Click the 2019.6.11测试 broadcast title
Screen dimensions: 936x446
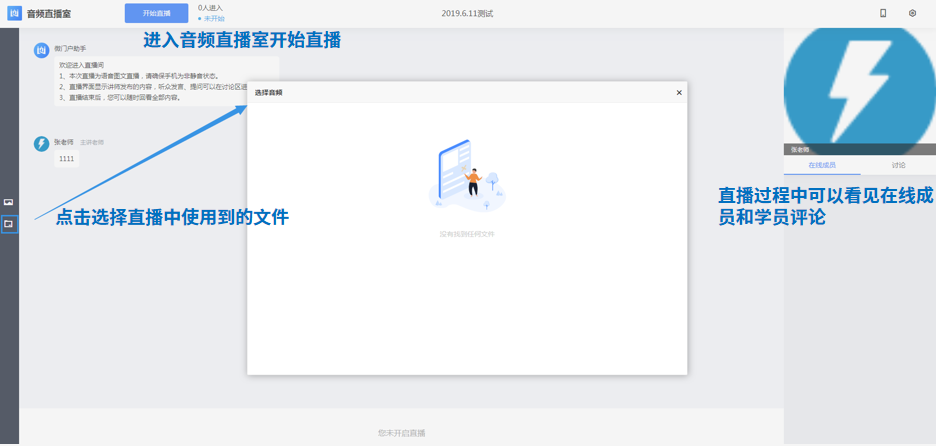click(467, 14)
